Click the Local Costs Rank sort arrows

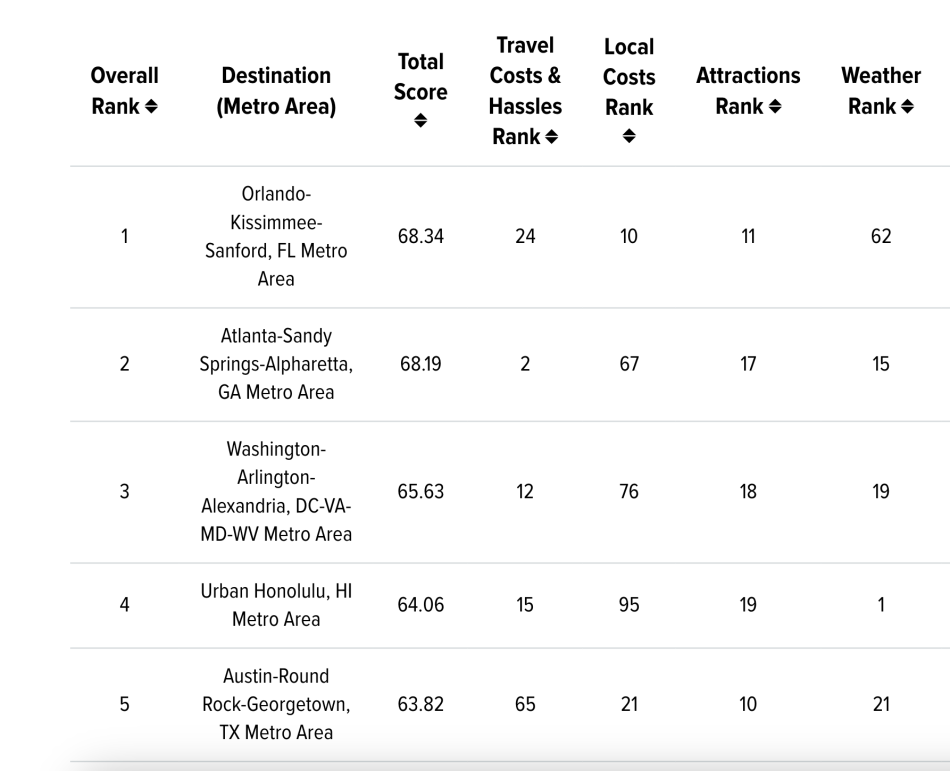coord(629,136)
